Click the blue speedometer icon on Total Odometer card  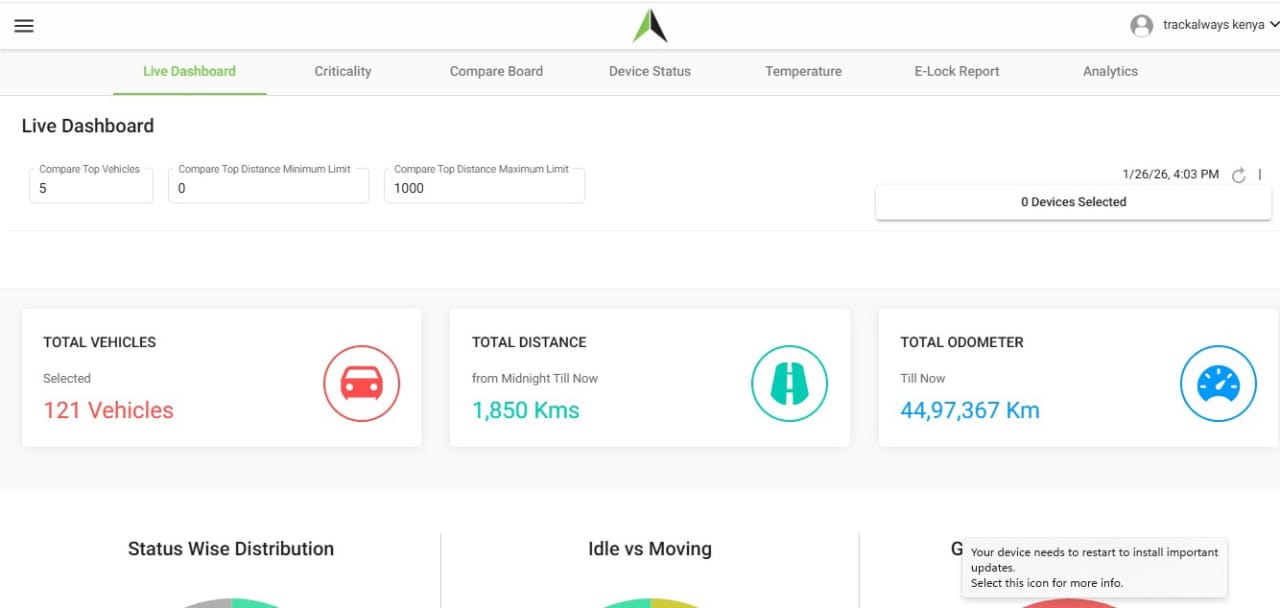coord(1218,383)
